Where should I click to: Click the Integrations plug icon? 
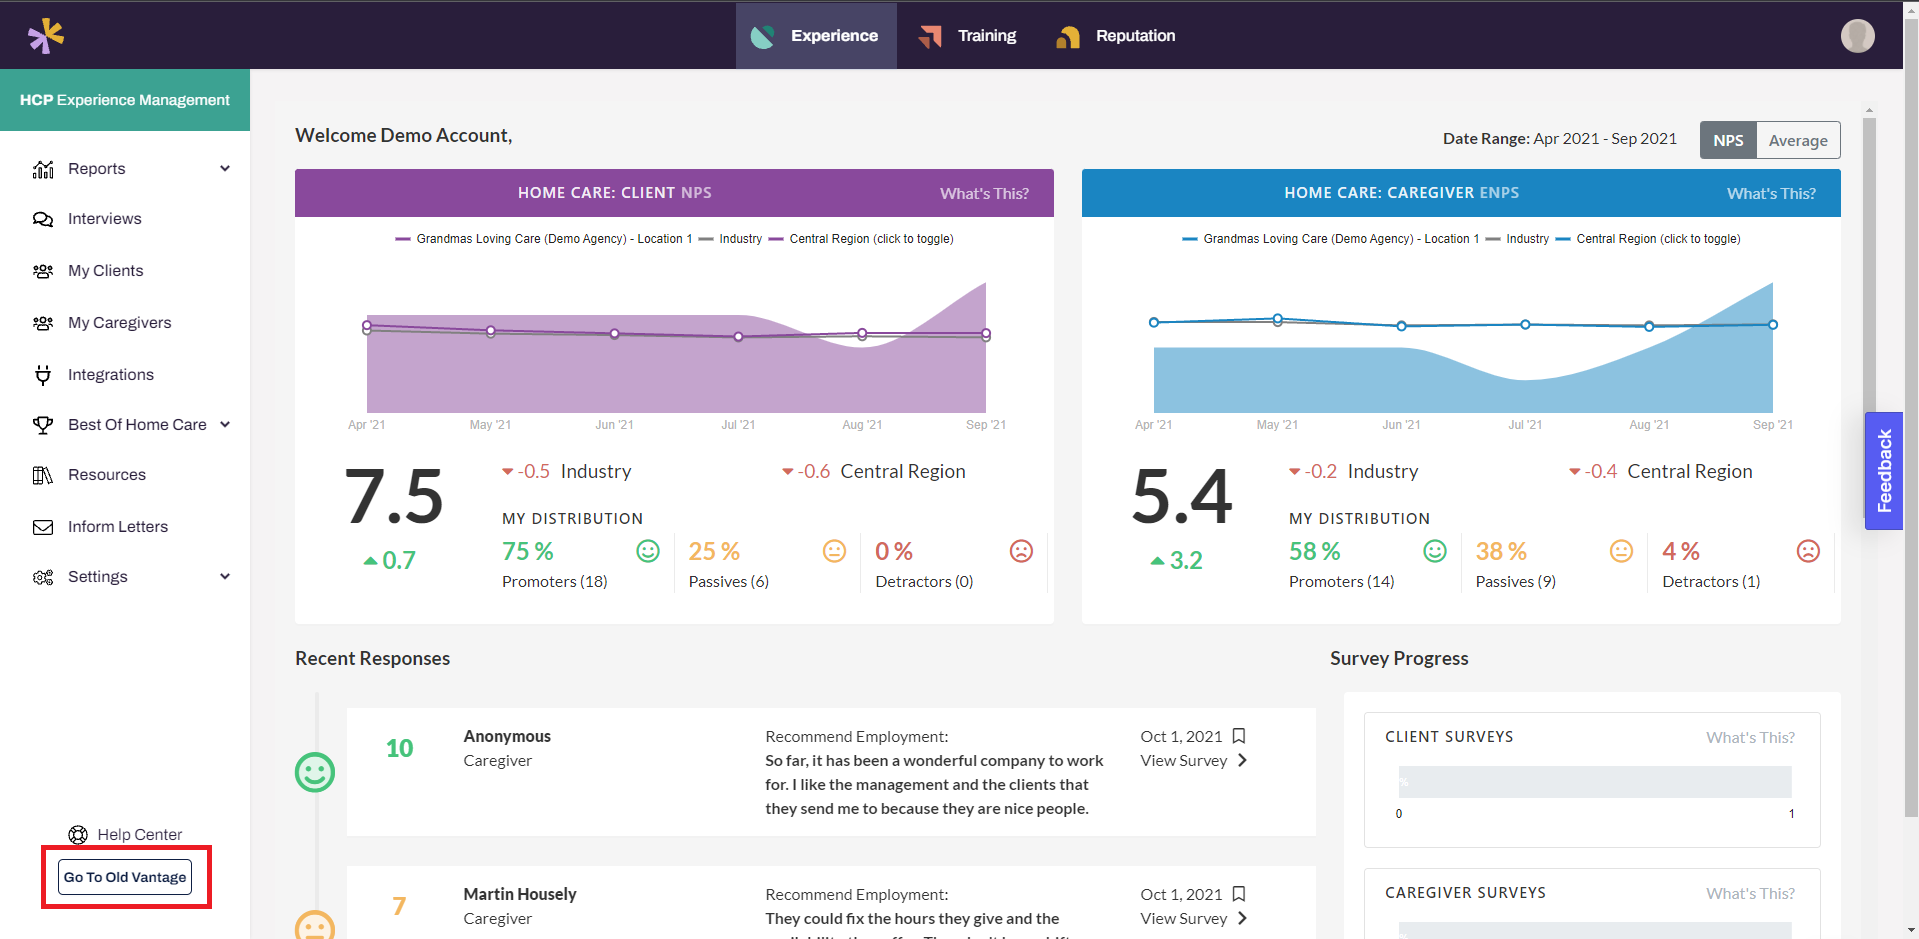(x=43, y=374)
